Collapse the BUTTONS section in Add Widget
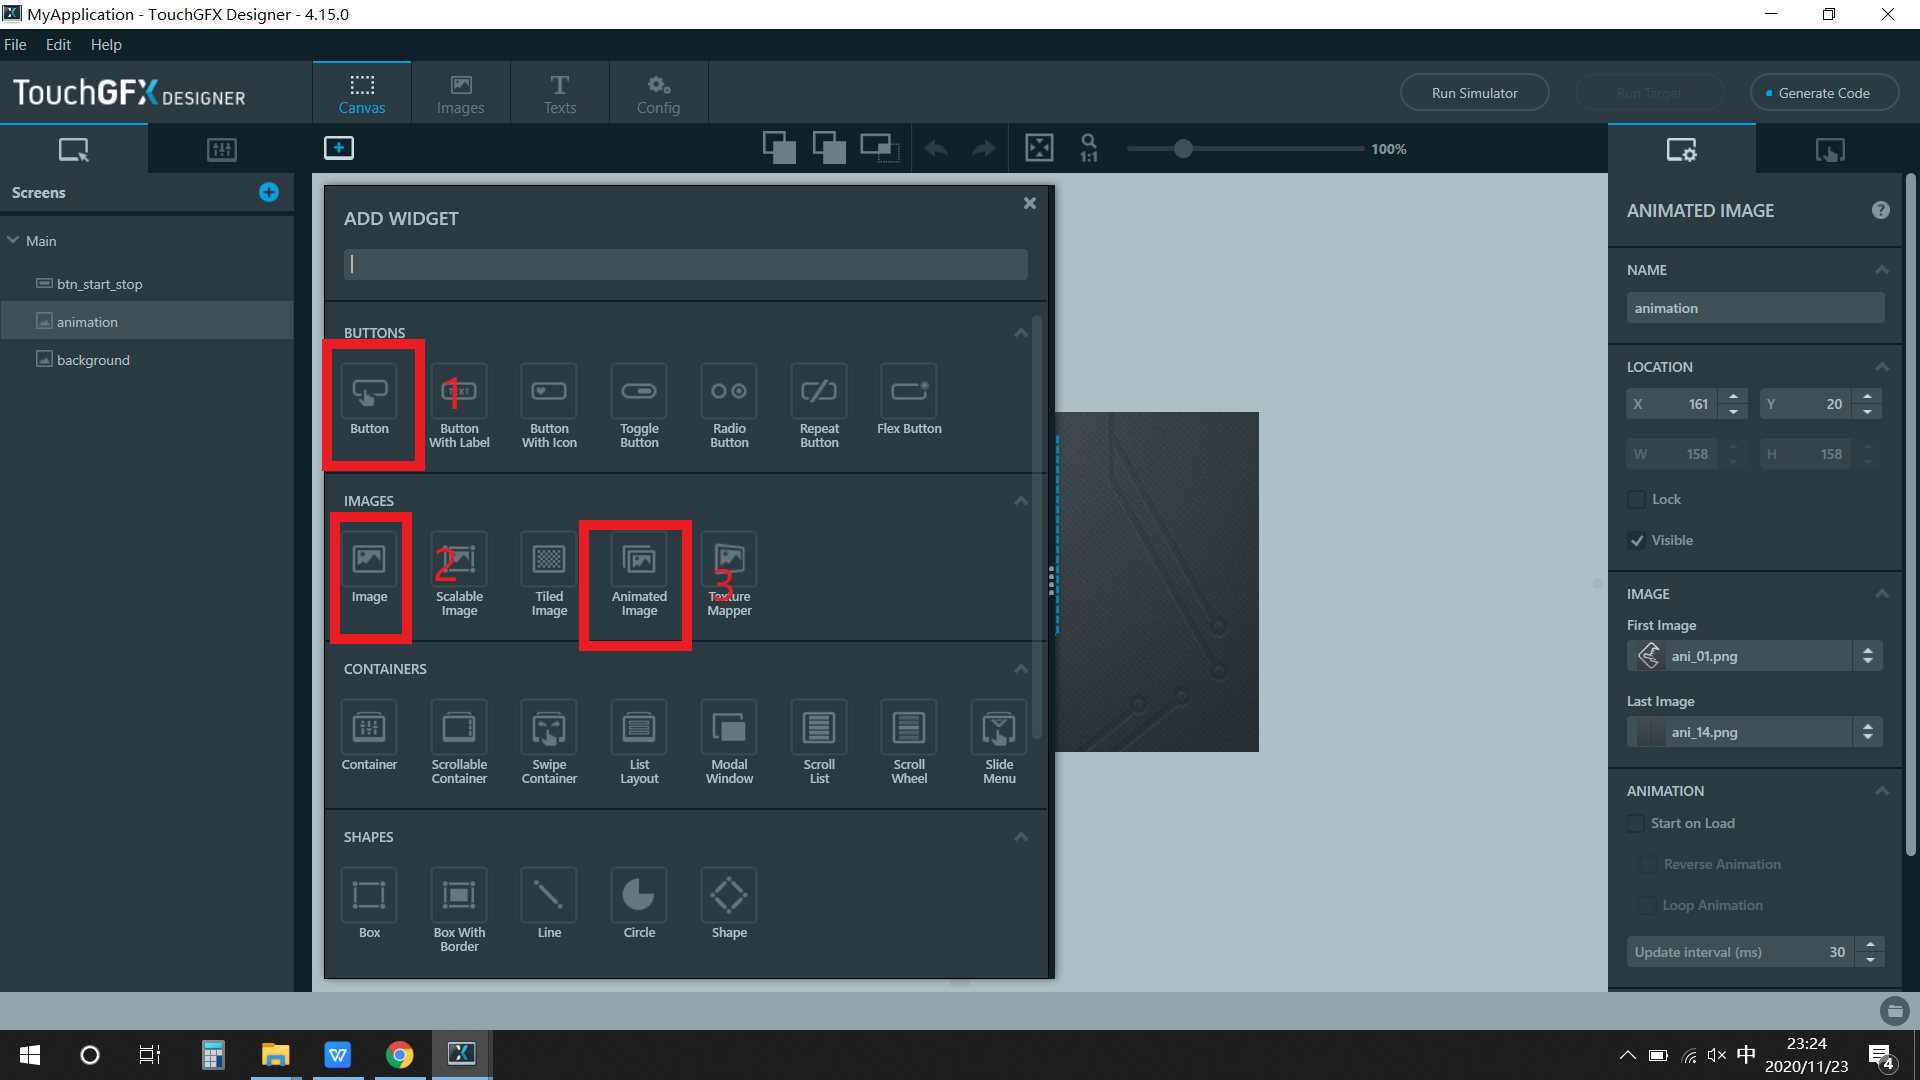 point(1020,332)
